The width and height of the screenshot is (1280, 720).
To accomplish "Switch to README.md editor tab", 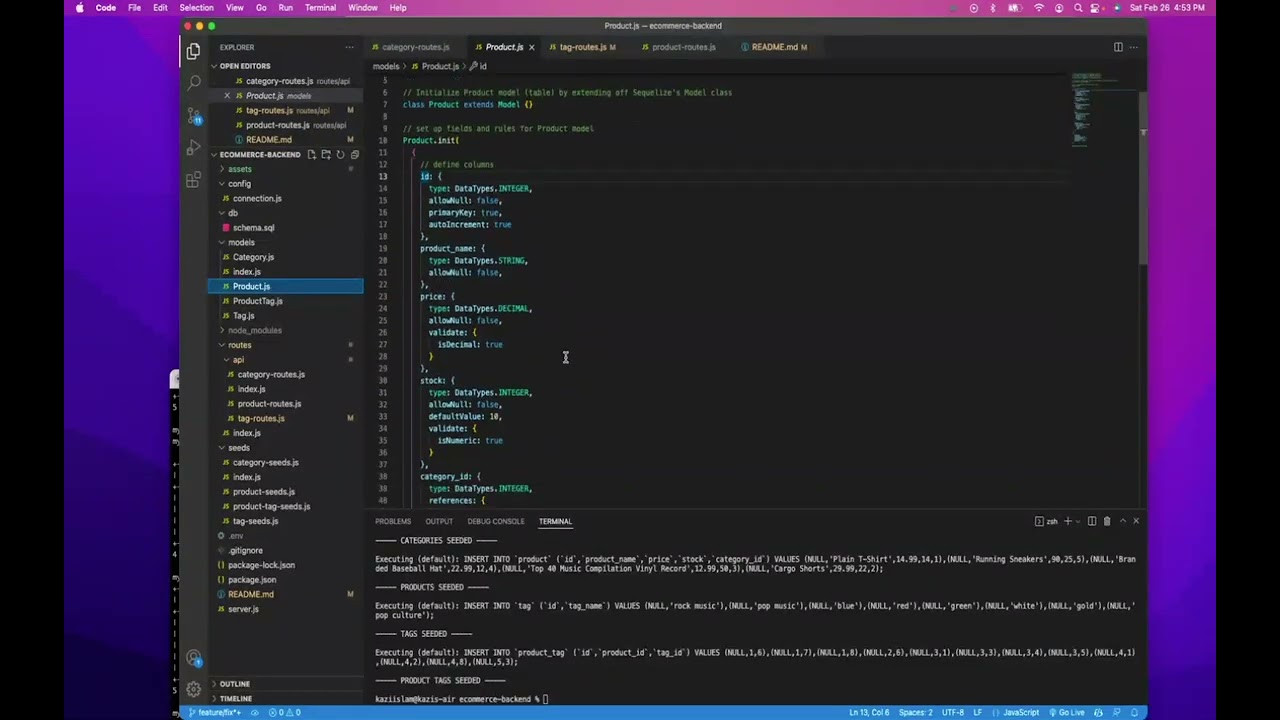I will (774, 47).
